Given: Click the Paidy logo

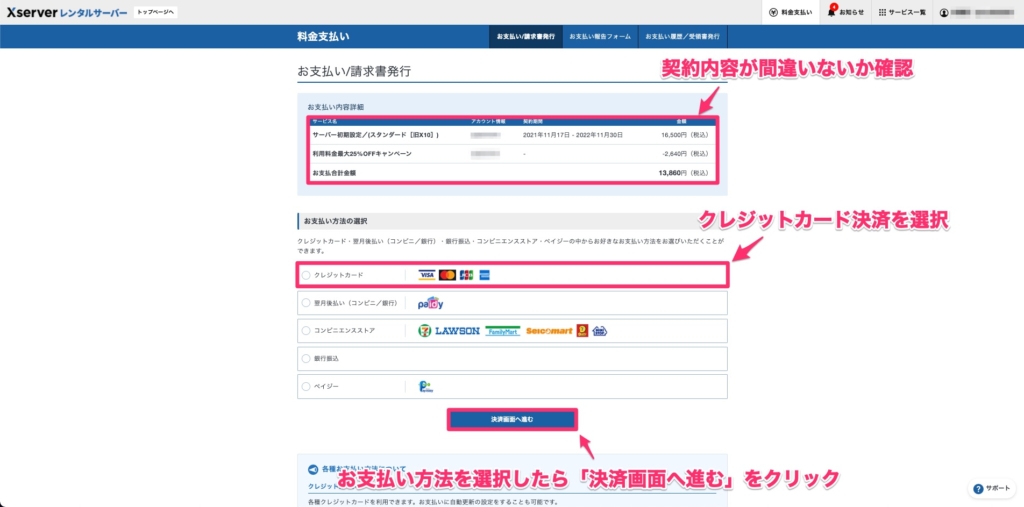Looking at the screenshot, I should pos(431,303).
